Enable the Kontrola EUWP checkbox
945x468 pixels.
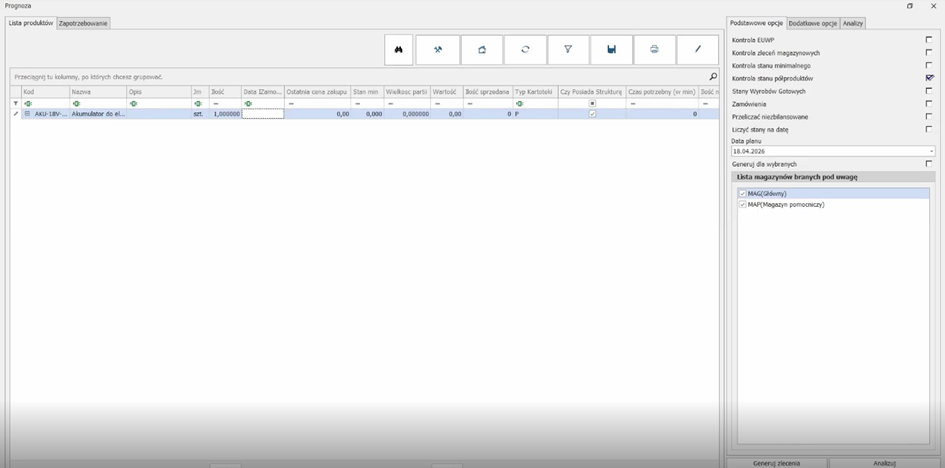(x=929, y=40)
